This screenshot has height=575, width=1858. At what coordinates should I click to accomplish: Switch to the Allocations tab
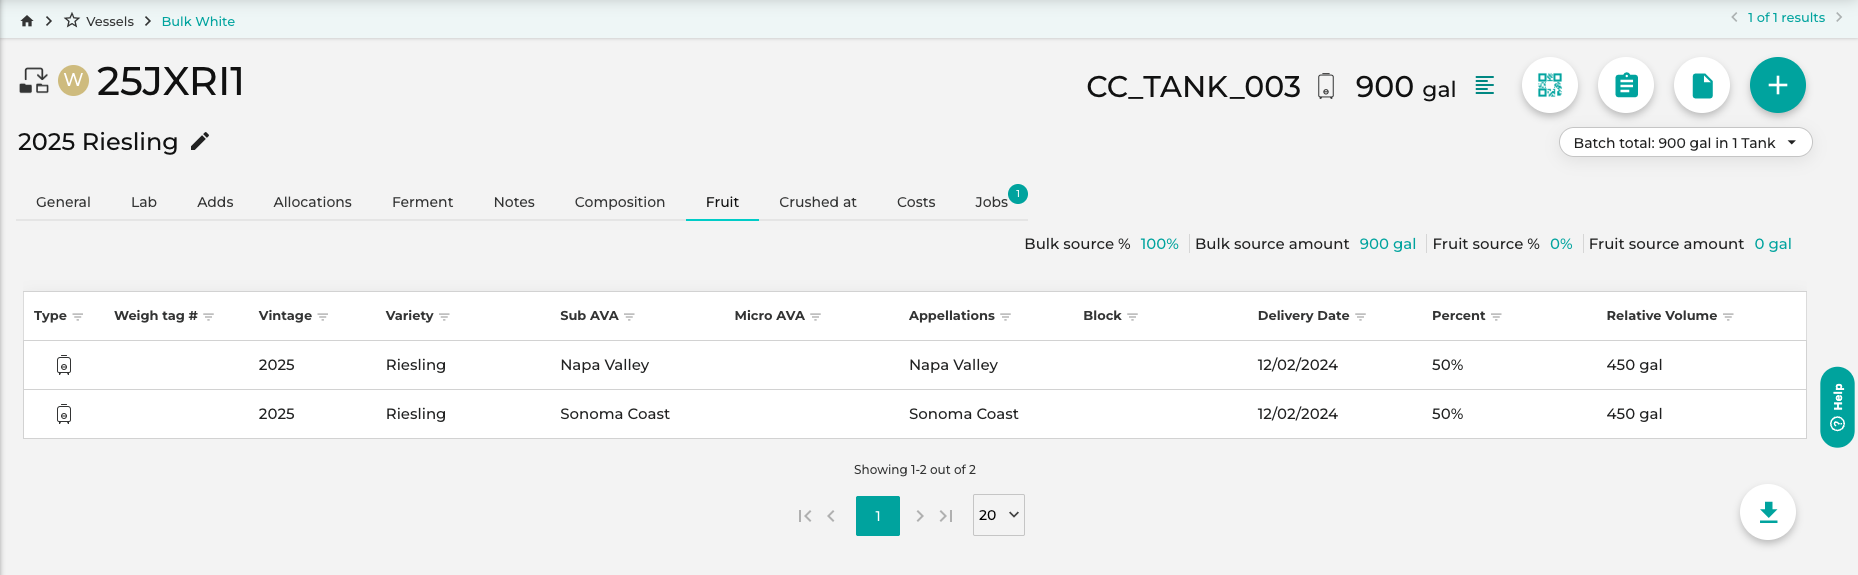[x=313, y=202]
